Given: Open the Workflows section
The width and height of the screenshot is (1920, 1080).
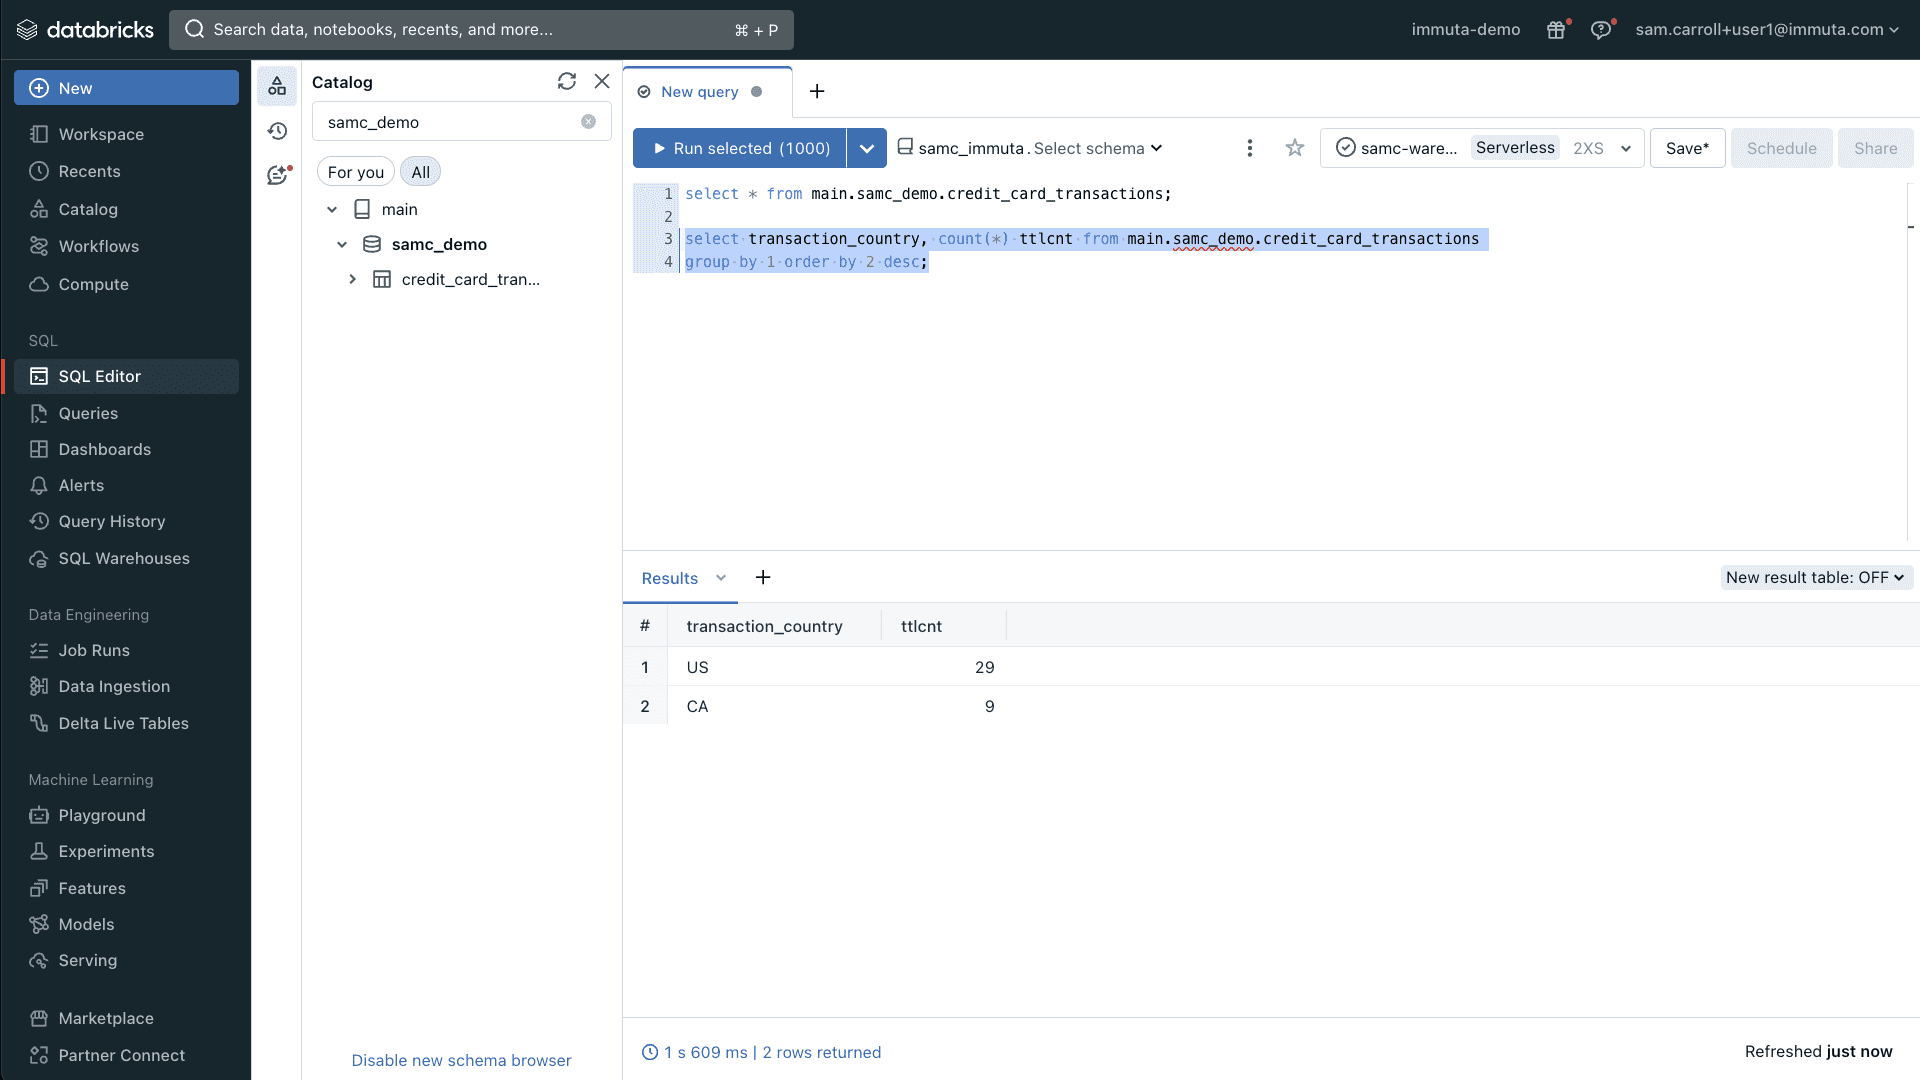Looking at the screenshot, I should tap(97, 246).
